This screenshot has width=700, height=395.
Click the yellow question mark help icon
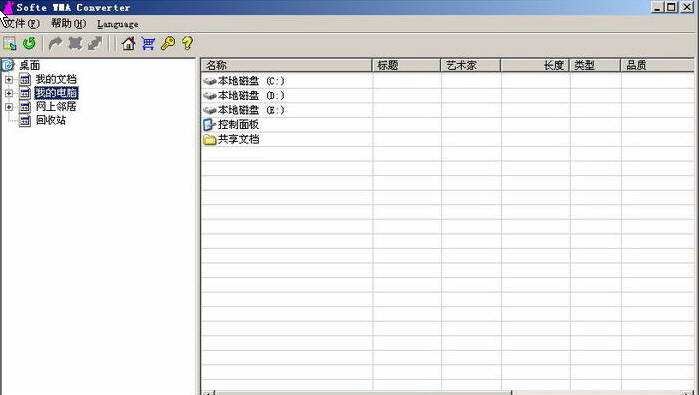[187, 43]
